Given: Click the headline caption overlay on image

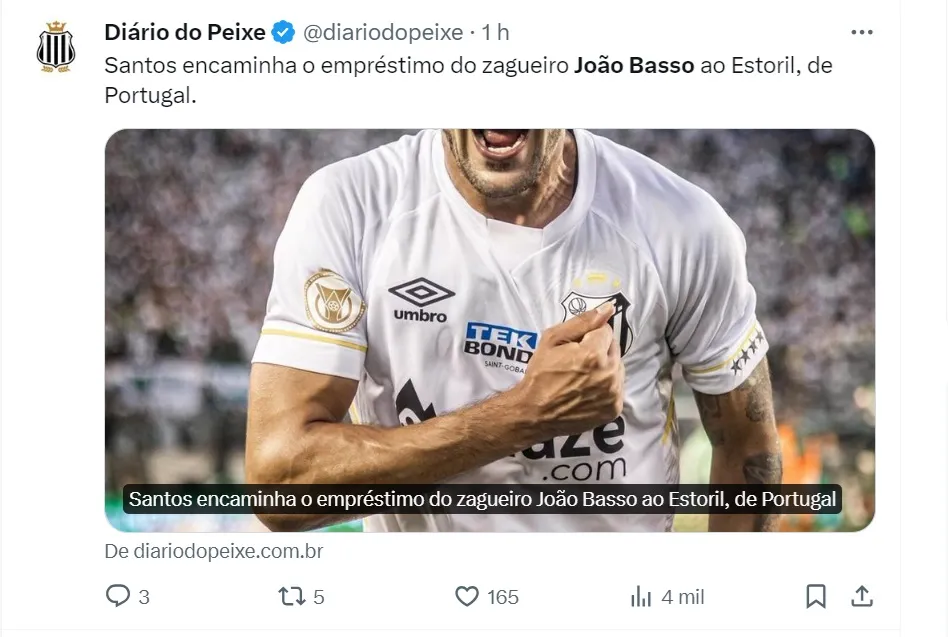Looking at the screenshot, I should [482, 499].
